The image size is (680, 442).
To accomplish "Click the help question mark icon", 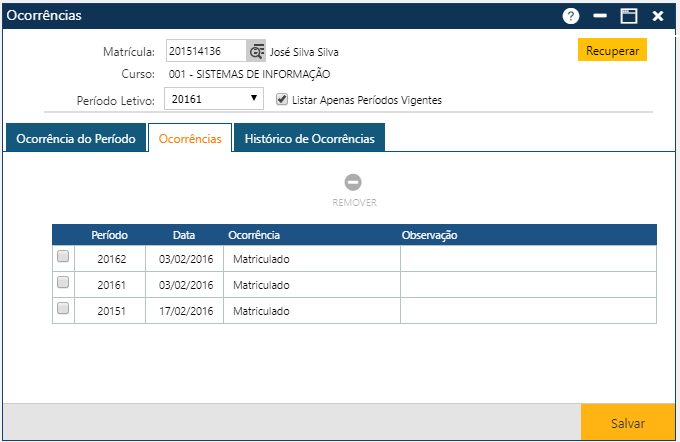I will [x=571, y=16].
